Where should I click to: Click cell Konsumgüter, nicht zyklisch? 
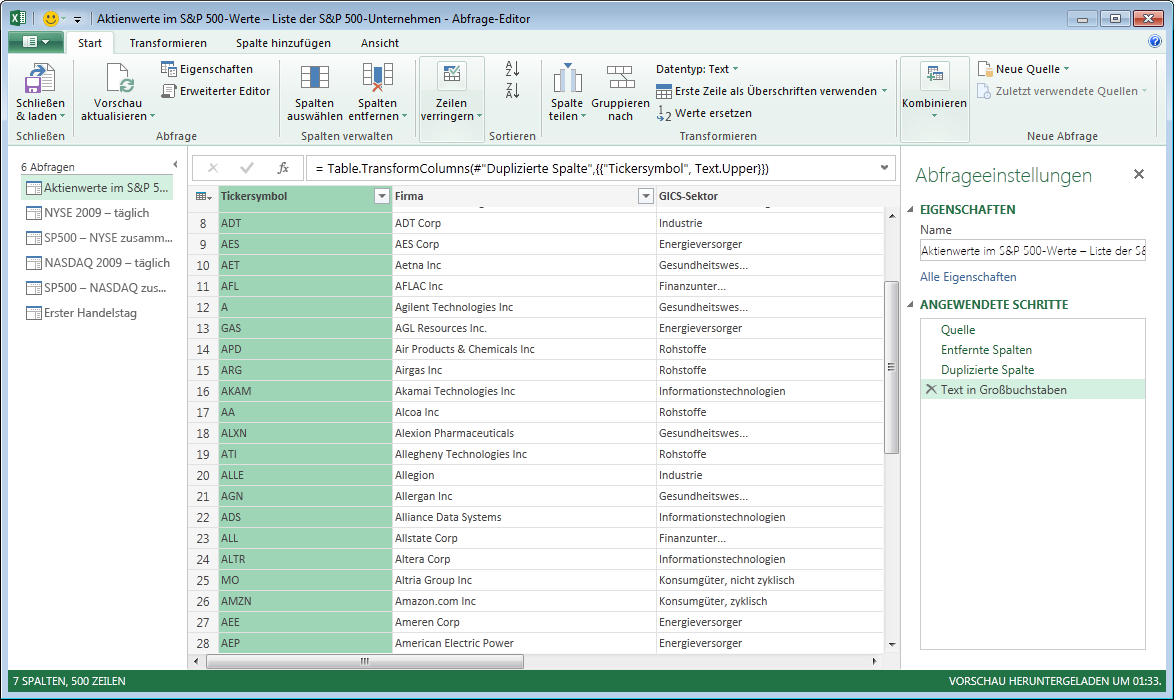pyautogui.click(x=769, y=580)
